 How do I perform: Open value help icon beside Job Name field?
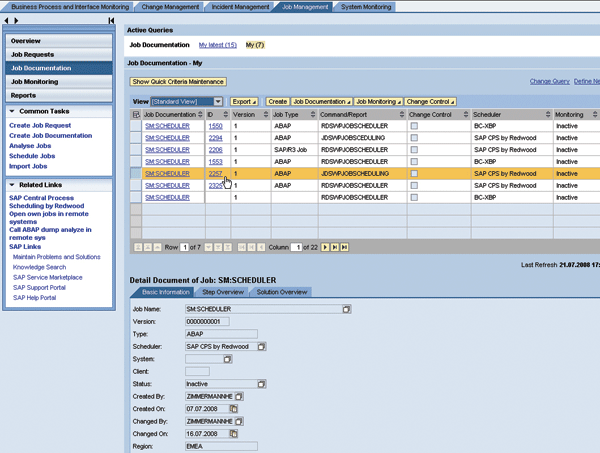pyautogui.click(x=347, y=310)
